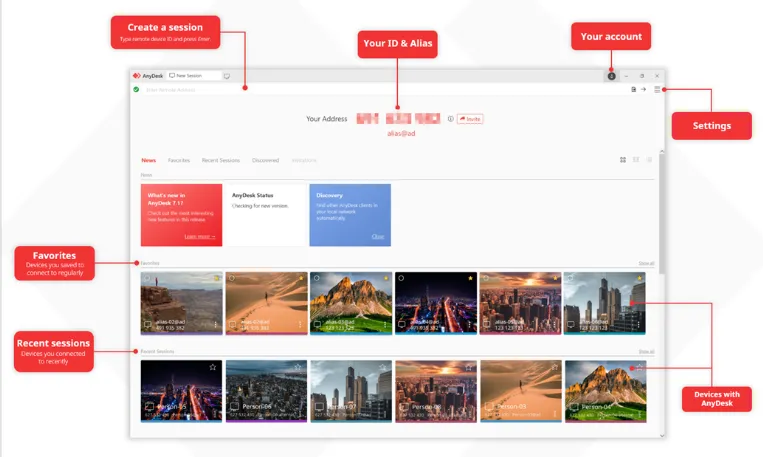The image size is (763, 457).
Task: Star the Person-06 recent session
Action: coord(297,367)
